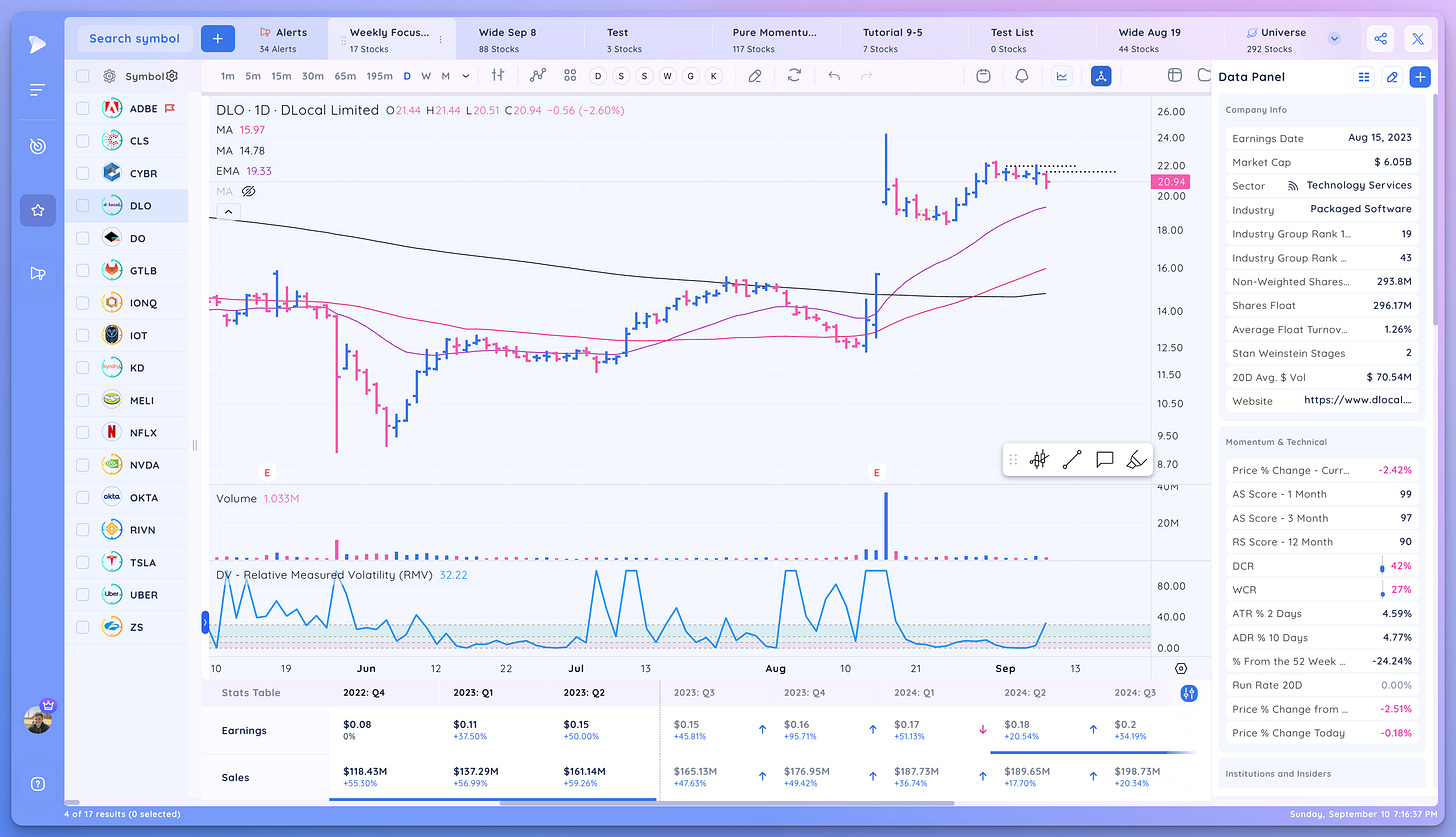The height and width of the screenshot is (837, 1456).
Task: Click the X social icon
Action: (x=1419, y=38)
